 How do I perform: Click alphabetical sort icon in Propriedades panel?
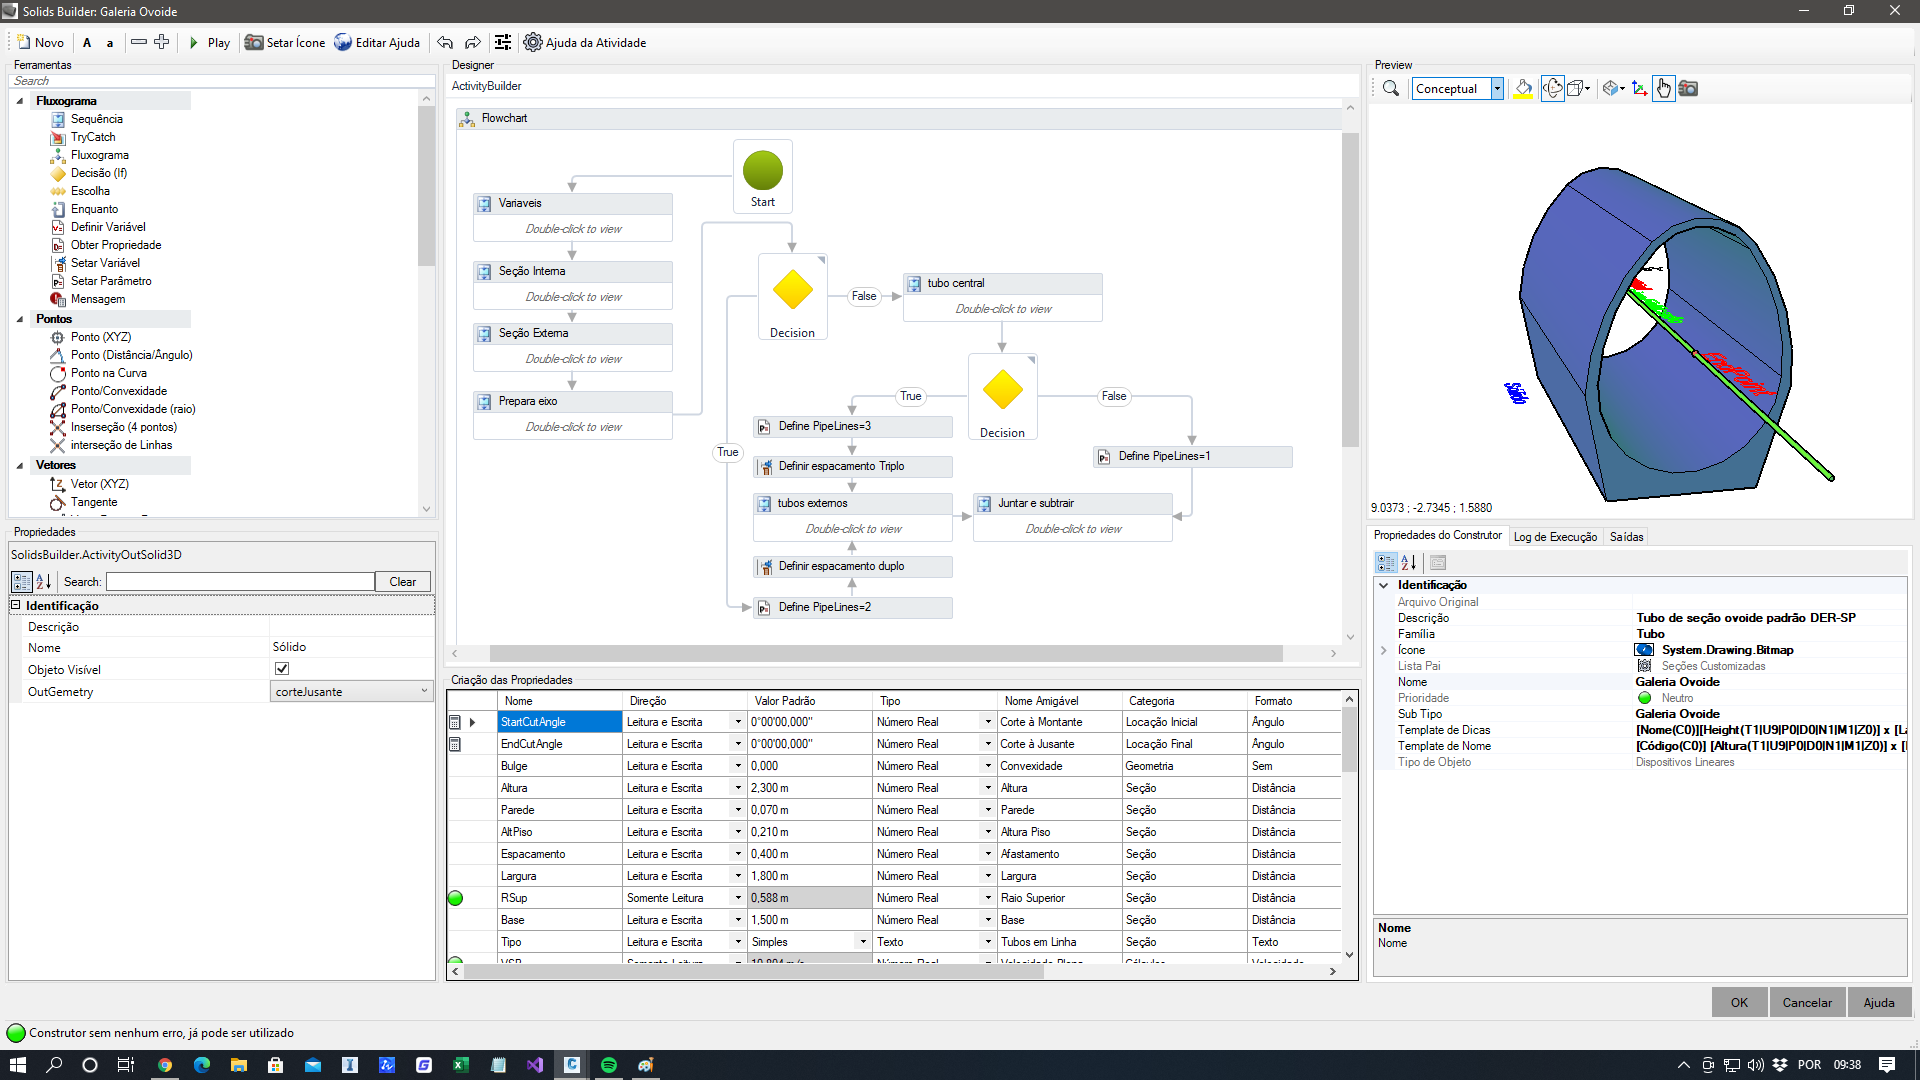43,582
